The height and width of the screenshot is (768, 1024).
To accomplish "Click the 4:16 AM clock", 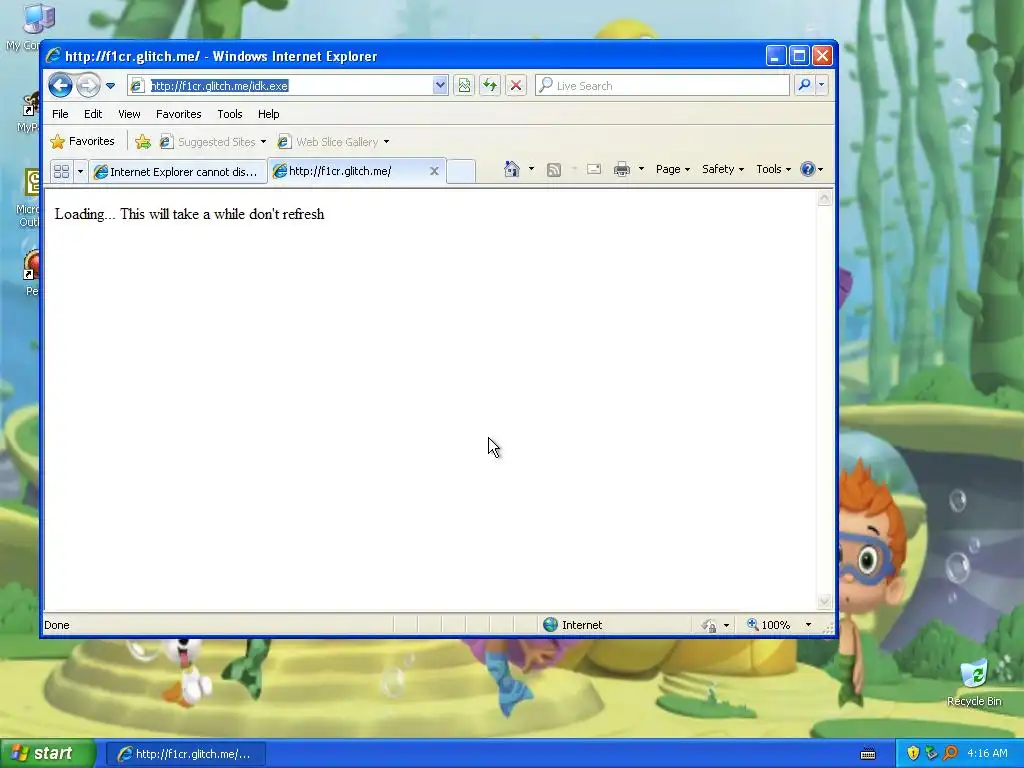I will (987, 753).
